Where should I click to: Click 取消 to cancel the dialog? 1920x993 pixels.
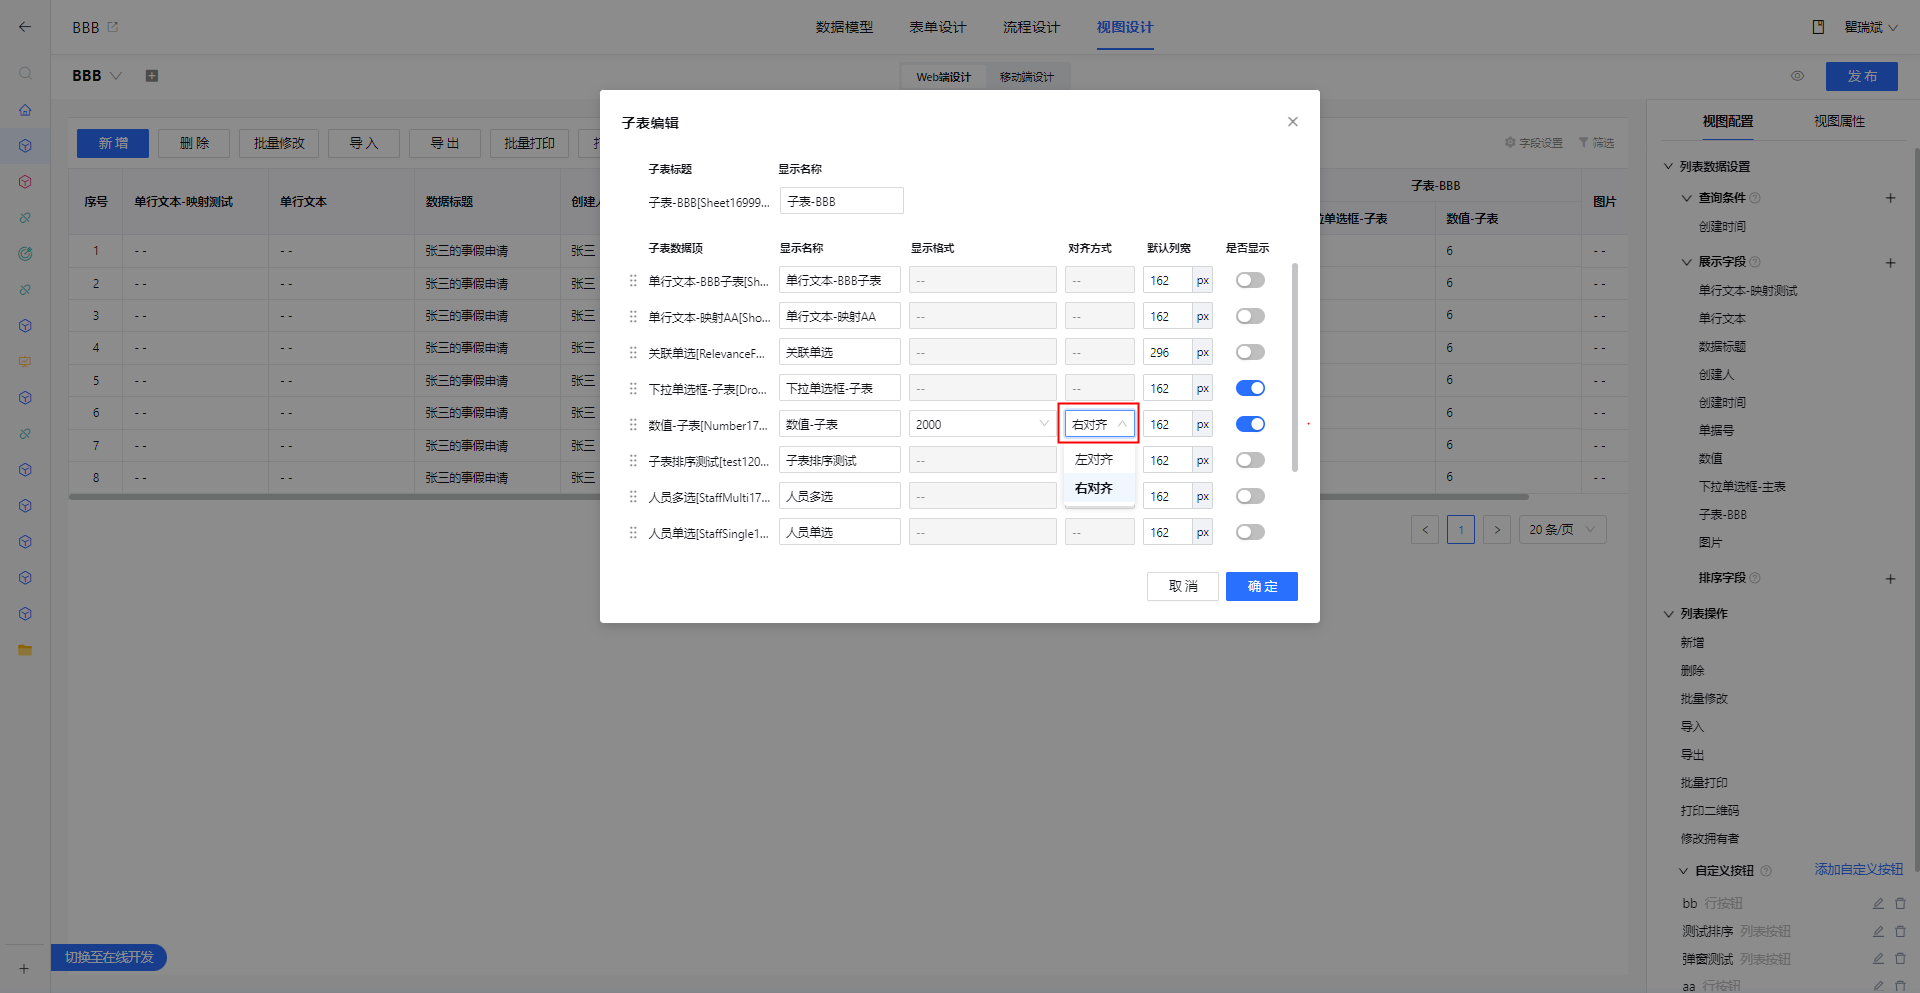1183,587
